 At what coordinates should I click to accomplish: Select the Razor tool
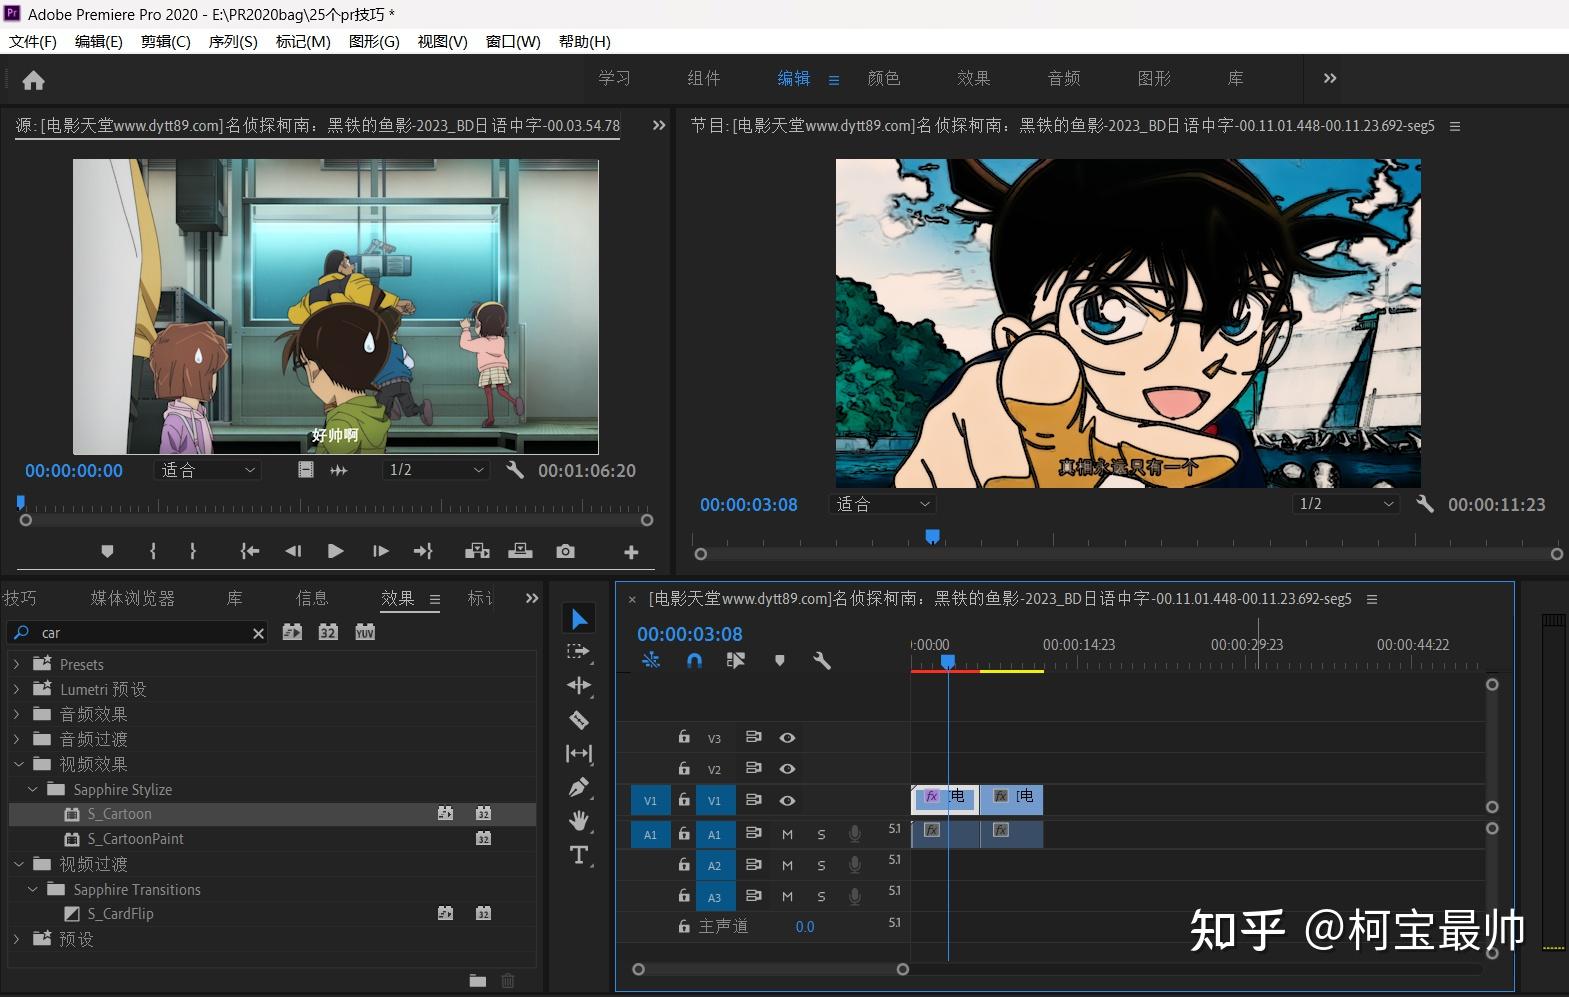[x=579, y=719]
